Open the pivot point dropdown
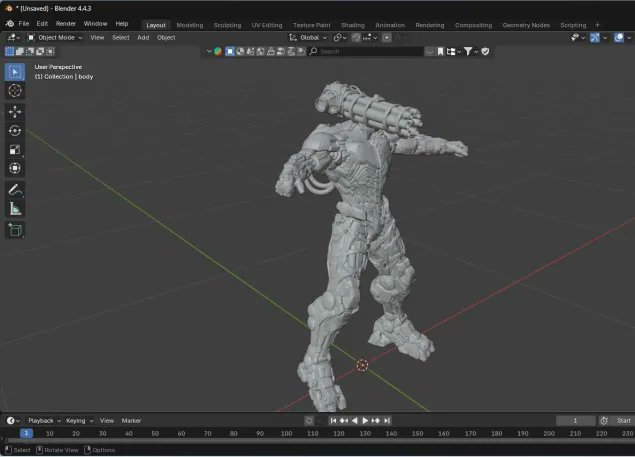Viewport: 635px width, 457px height. pyautogui.click(x=340, y=38)
